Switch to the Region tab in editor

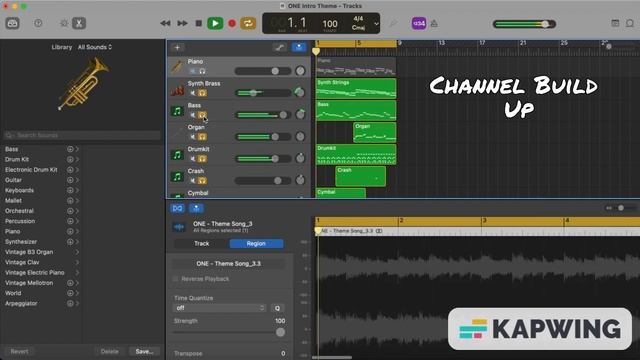click(256, 244)
